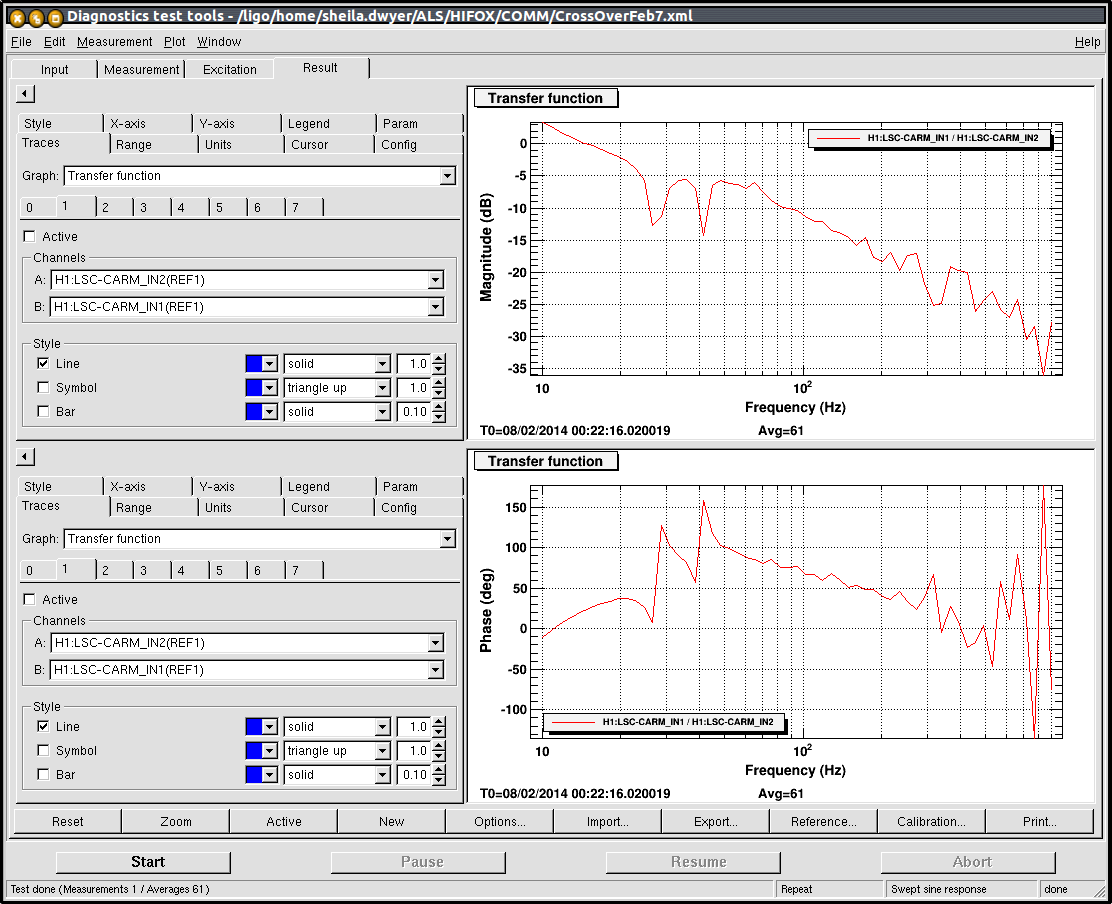The width and height of the screenshot is (1112, 904).
Task: Open the Measurement menu
Action: (x=114, y=42)
